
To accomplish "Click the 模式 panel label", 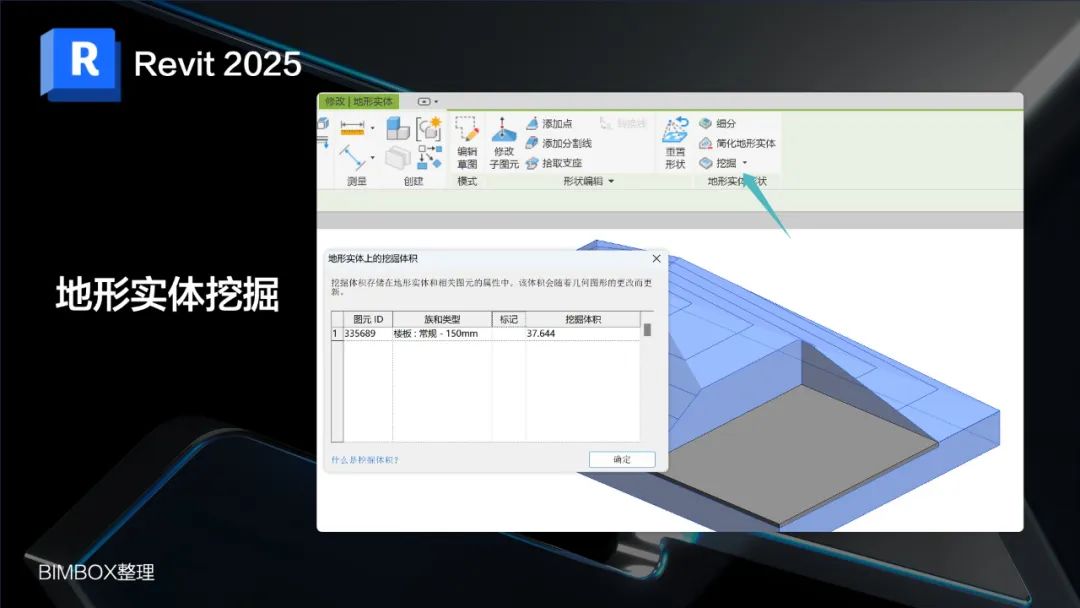I will coord(467,180).
